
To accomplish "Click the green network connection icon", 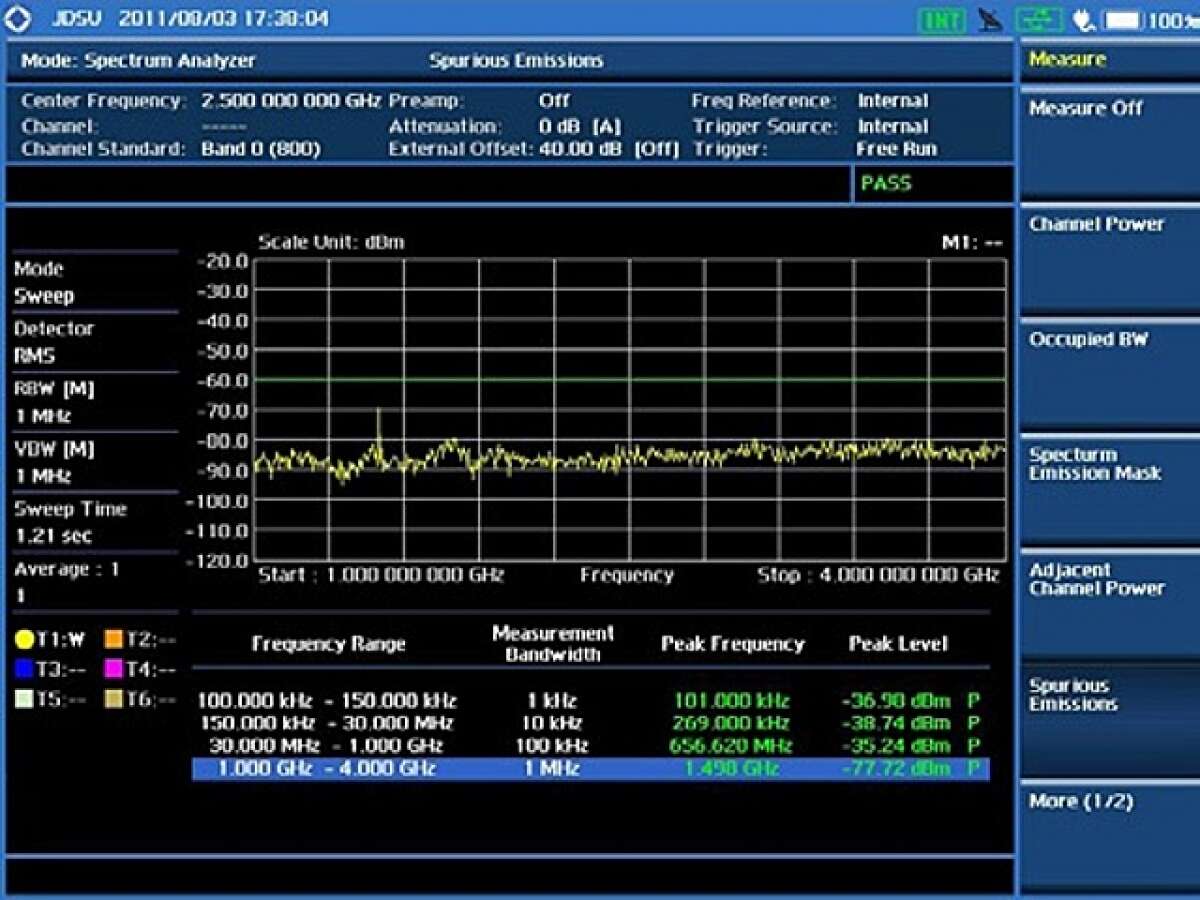I will coord(1039,20).
